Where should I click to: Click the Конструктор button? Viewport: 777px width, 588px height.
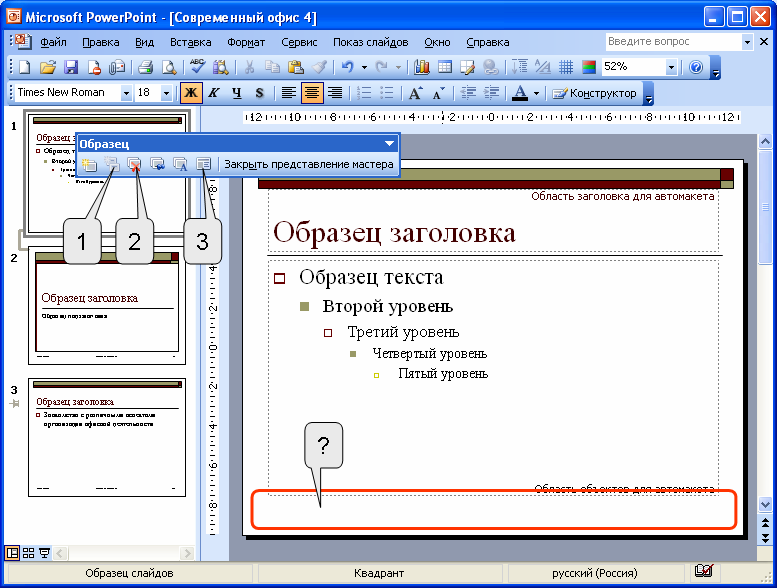(x=594, y=93)
